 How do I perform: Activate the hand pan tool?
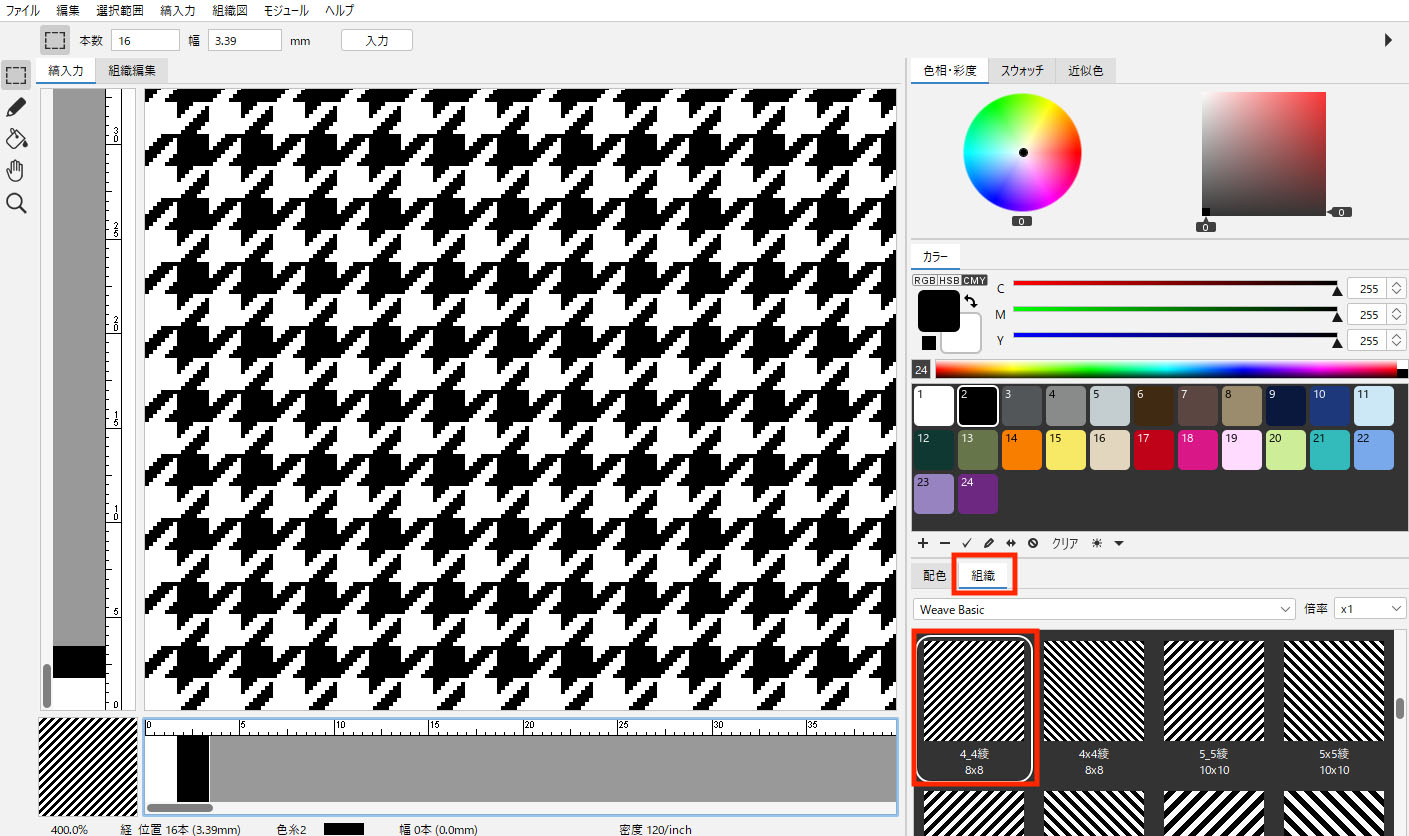(15, 171)
